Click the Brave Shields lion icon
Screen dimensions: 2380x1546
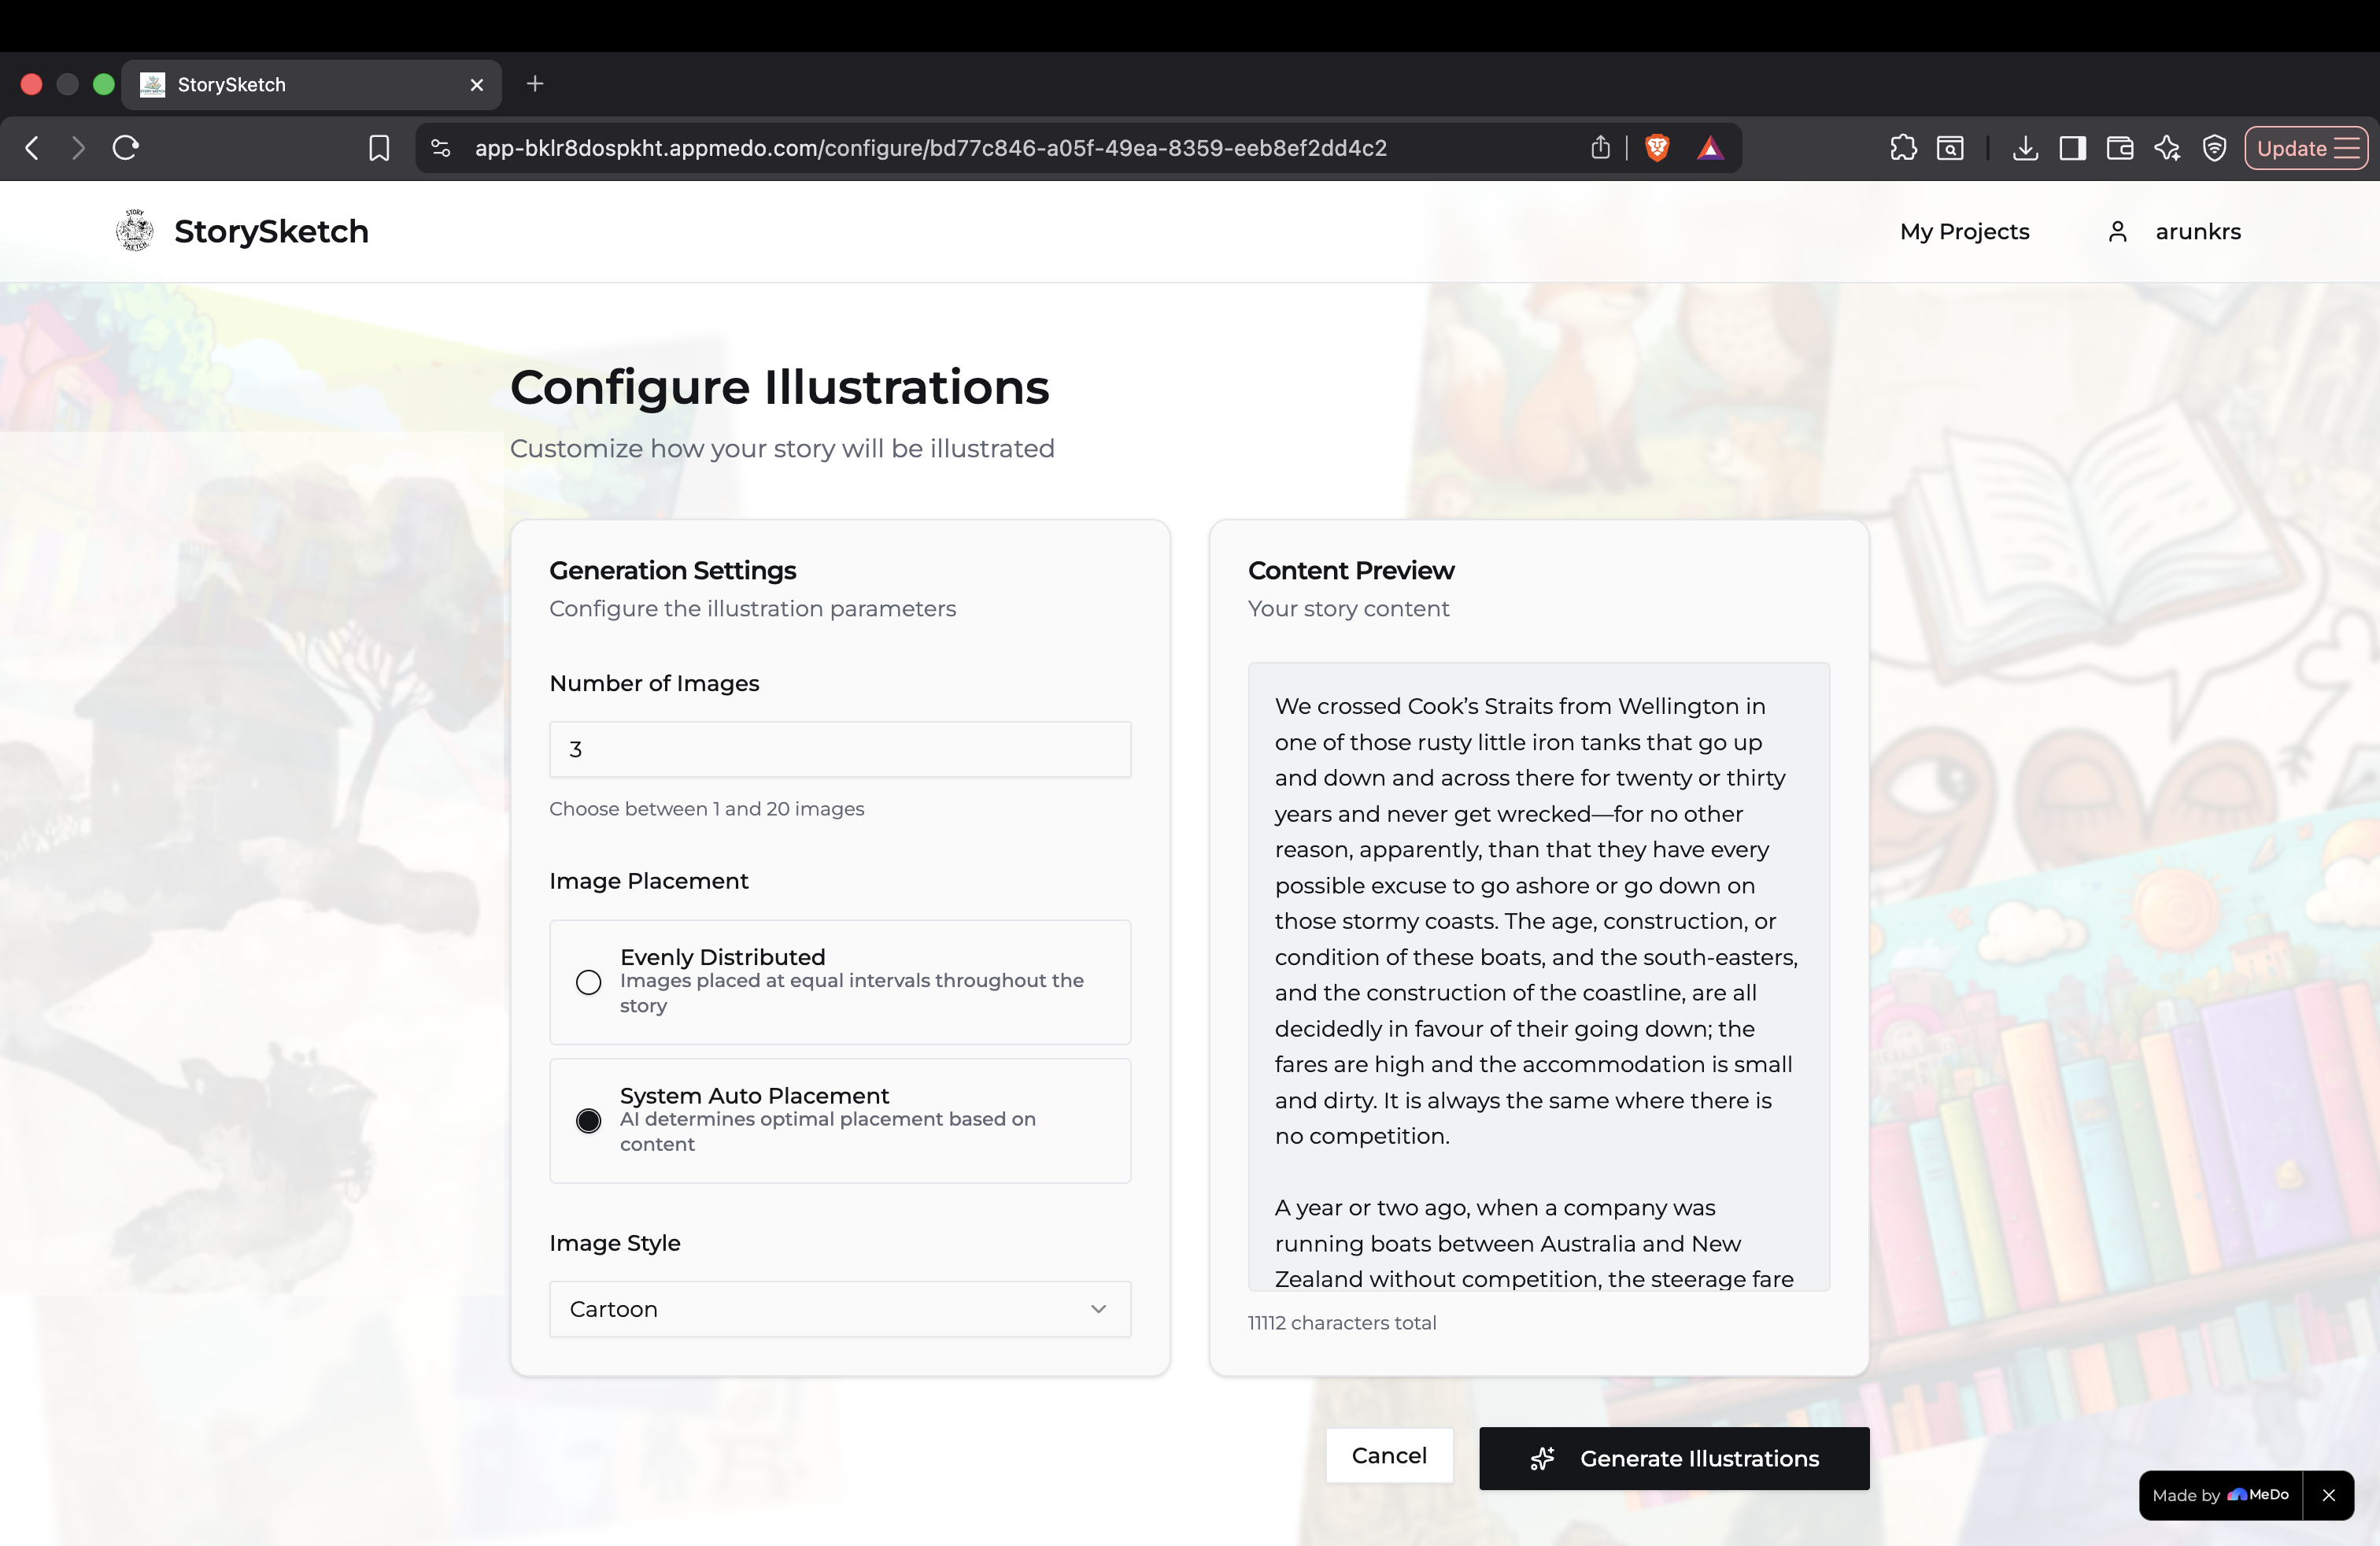coord(1657,148)
